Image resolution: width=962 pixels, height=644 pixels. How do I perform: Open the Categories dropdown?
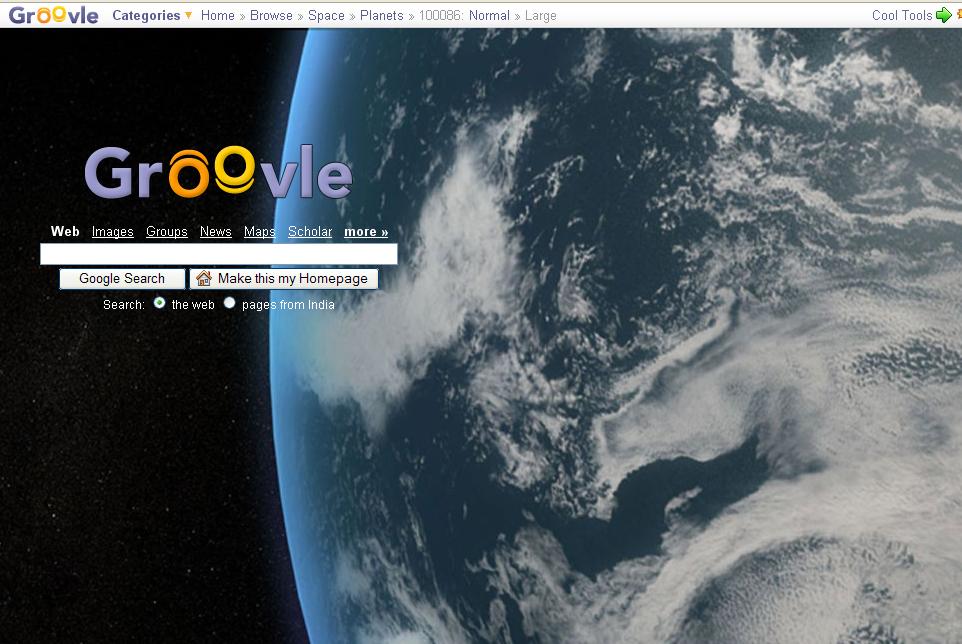click(x=152, y=15)
